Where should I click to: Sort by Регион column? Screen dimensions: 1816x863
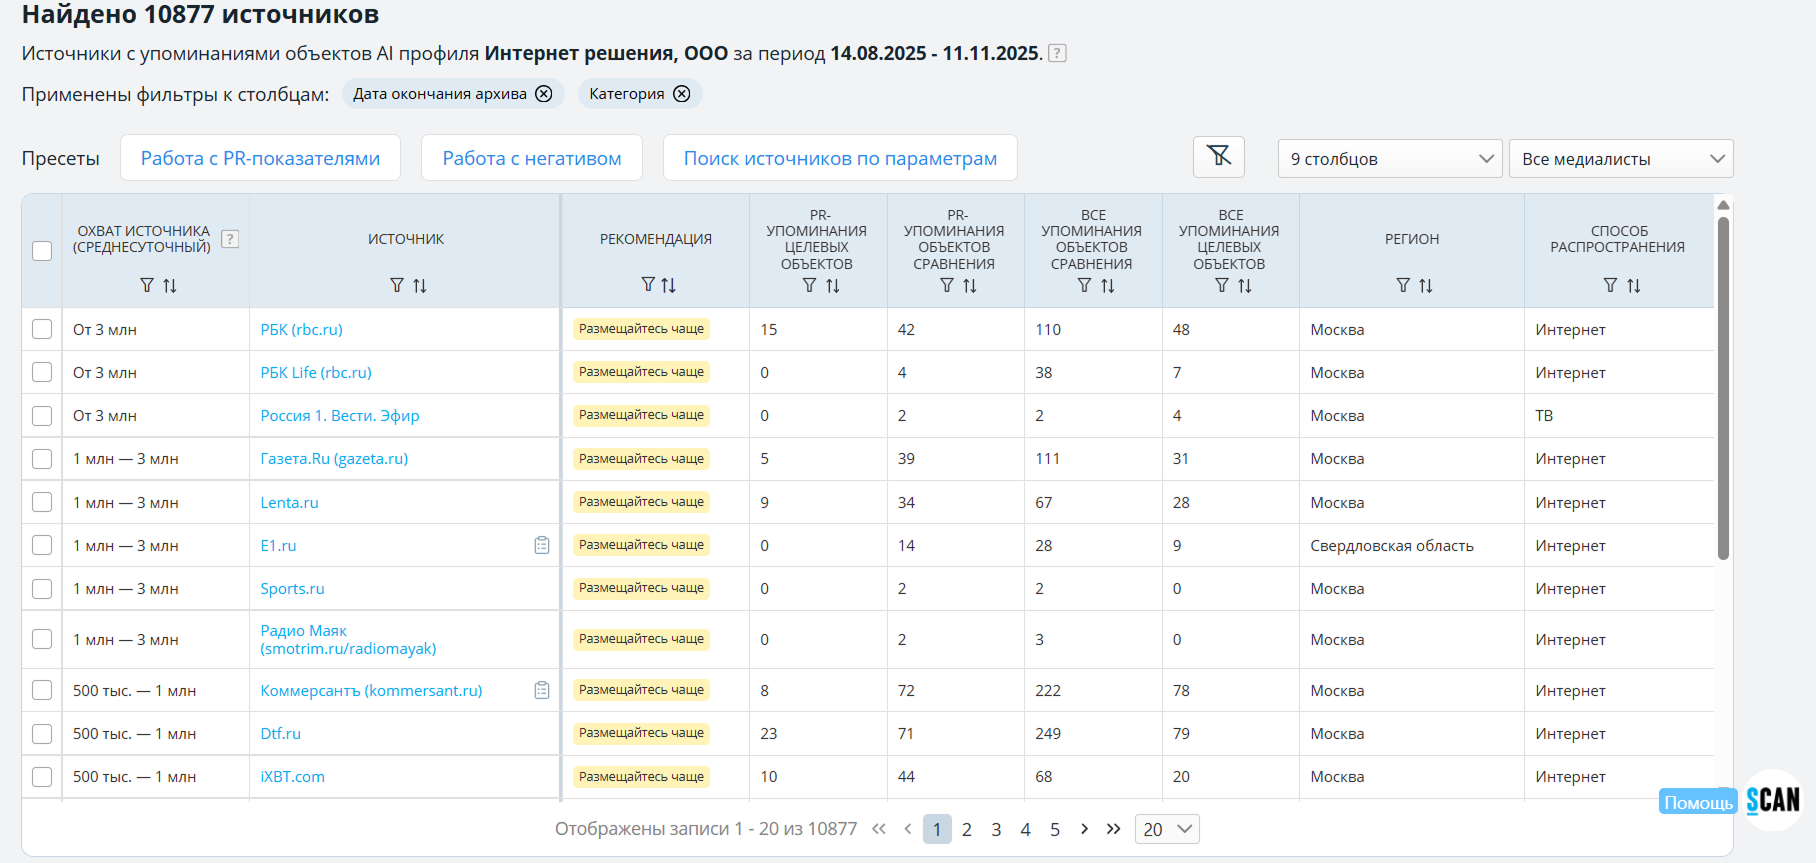coord(1426,286)
